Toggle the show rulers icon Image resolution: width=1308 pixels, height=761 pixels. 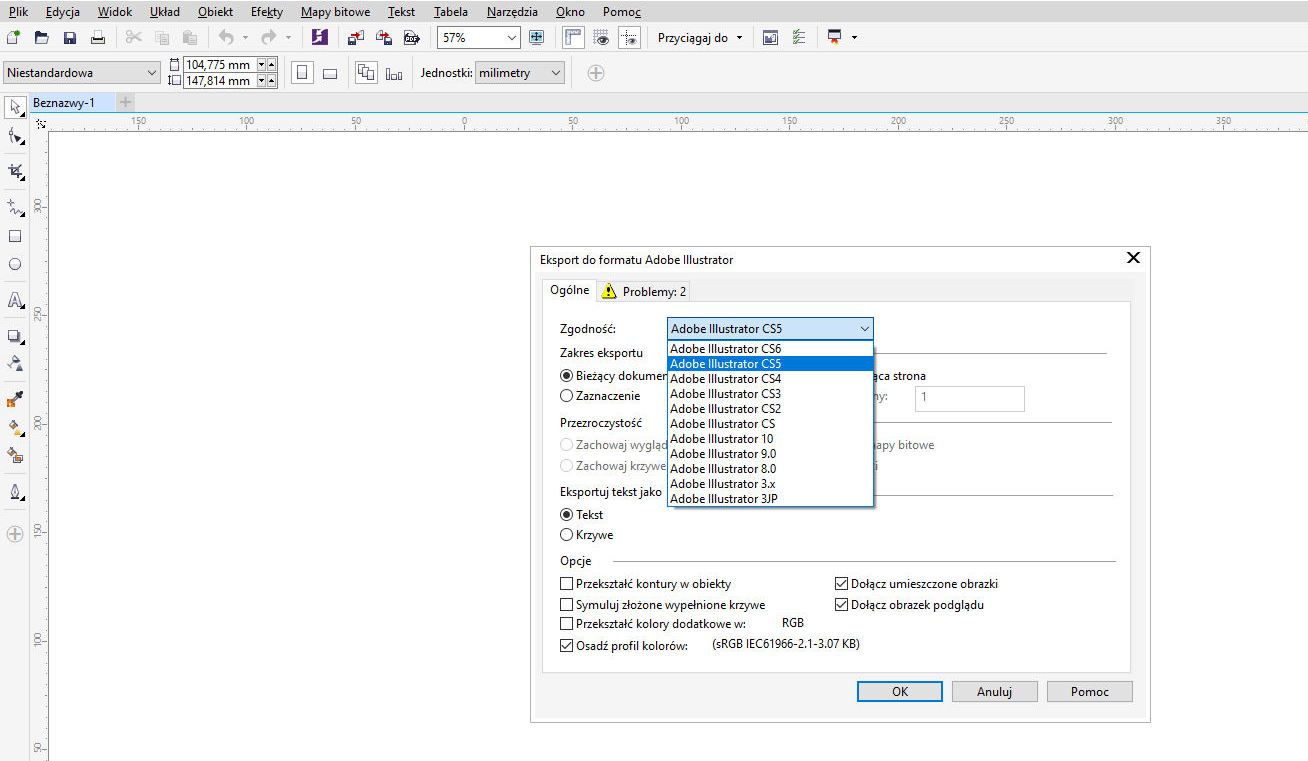573,38
